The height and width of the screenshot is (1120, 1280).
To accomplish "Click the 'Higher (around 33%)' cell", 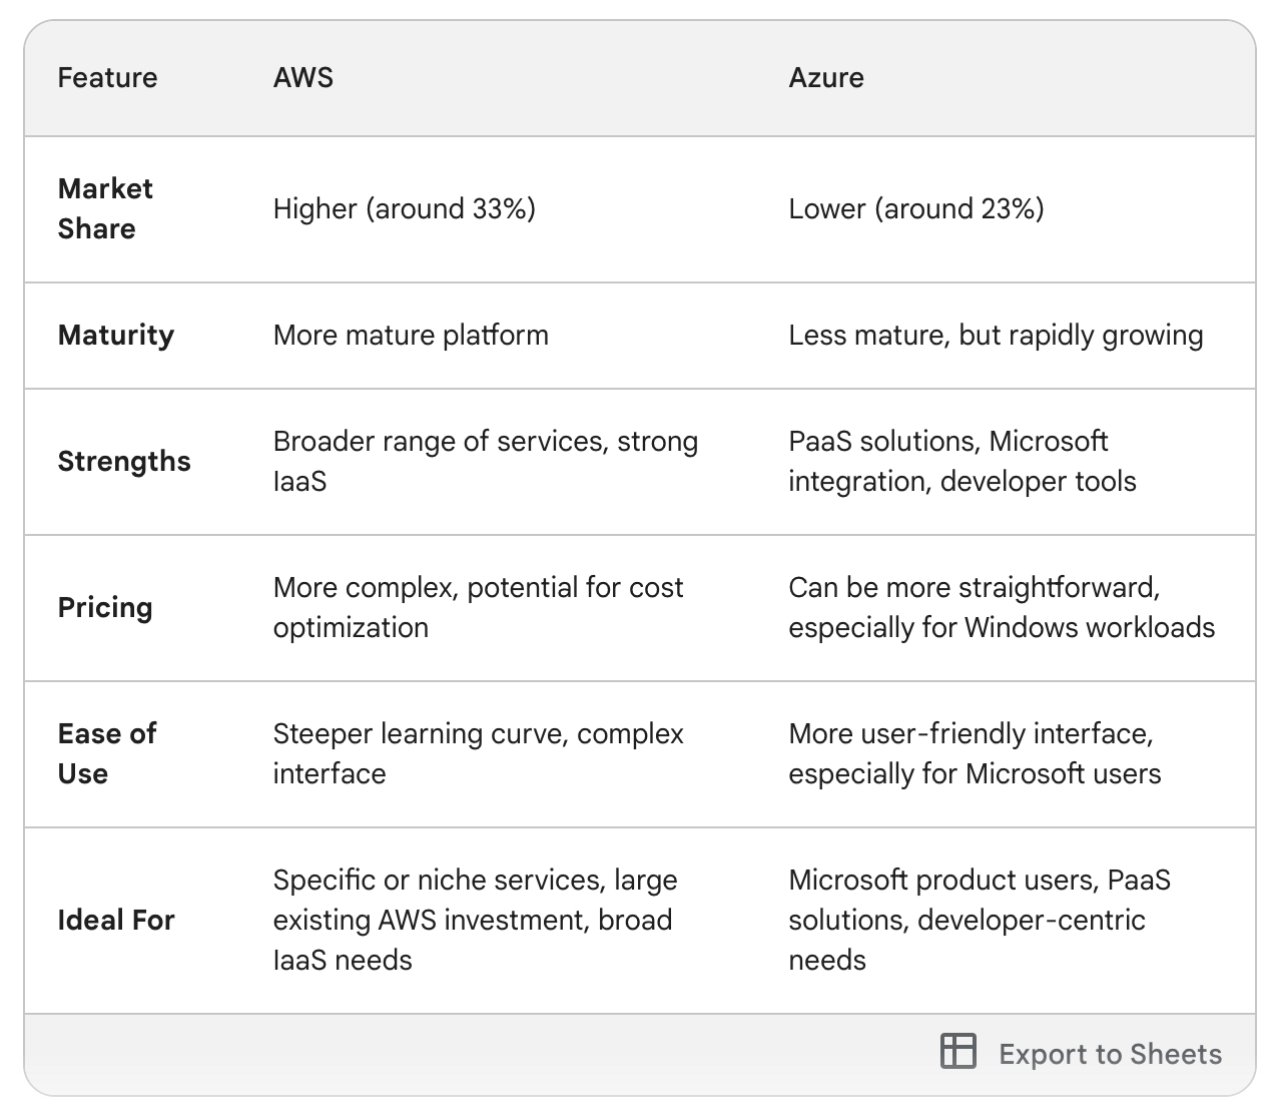I will coord(404,209).
